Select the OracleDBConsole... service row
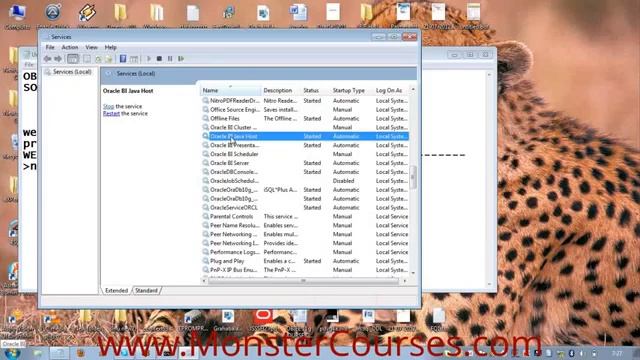This screenshot has width=640, height=360. coord(305,172)
